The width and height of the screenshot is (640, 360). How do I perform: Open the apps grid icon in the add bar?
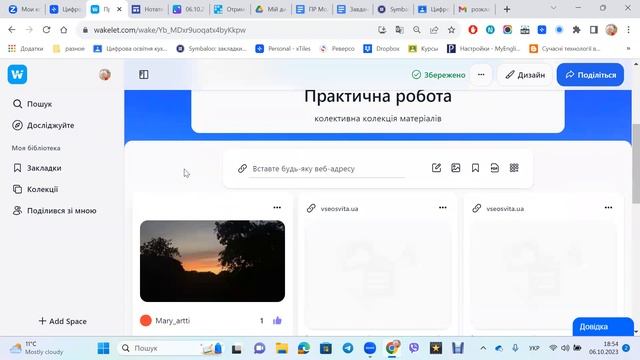514,168
